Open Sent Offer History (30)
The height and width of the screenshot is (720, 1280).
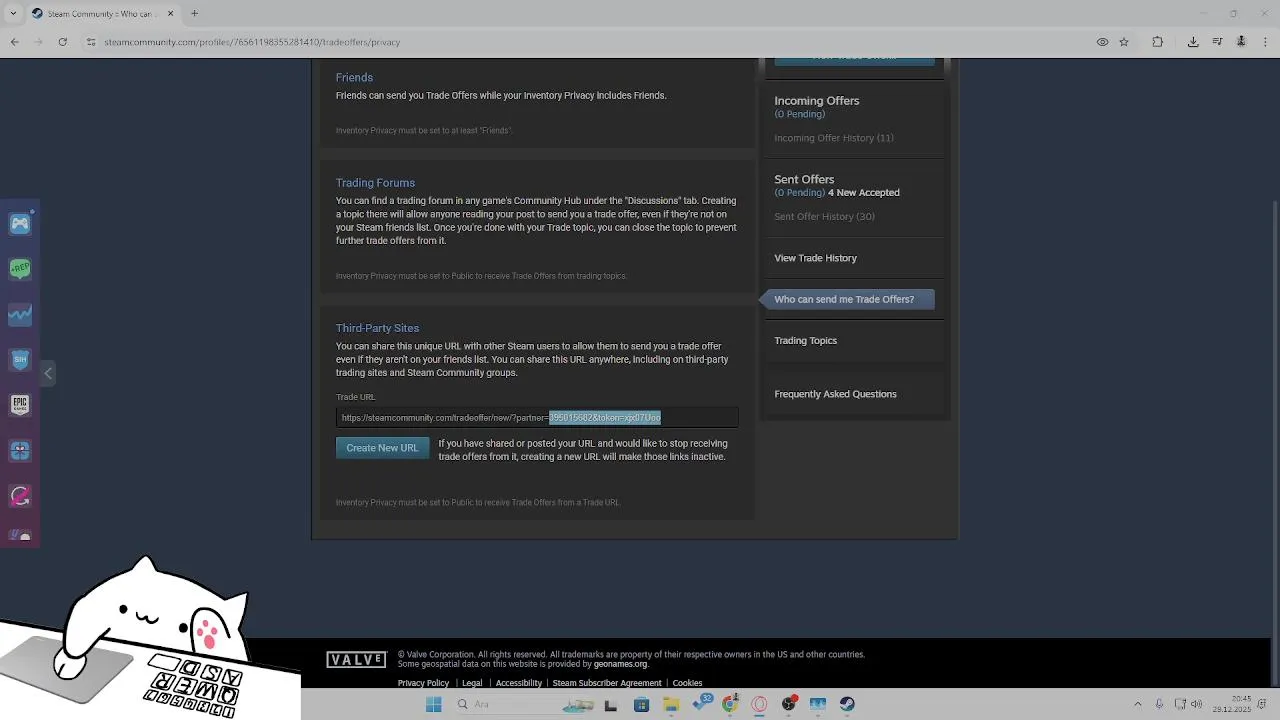click(x=824, y=217)
